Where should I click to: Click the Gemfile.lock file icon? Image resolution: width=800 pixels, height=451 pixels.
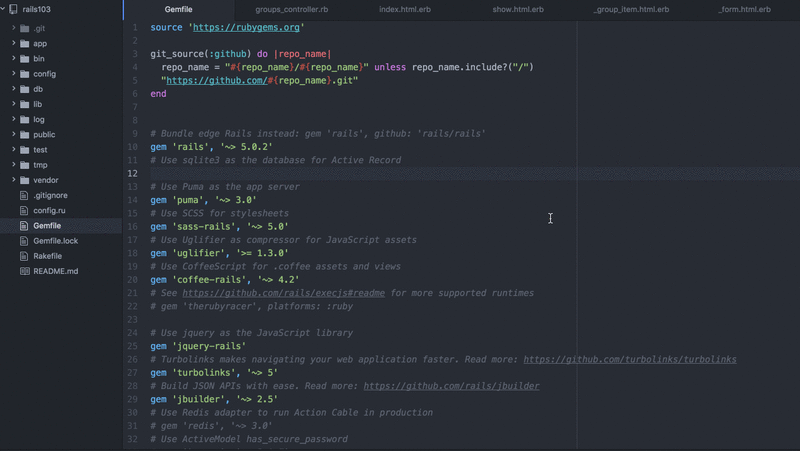tap(24, 241)
